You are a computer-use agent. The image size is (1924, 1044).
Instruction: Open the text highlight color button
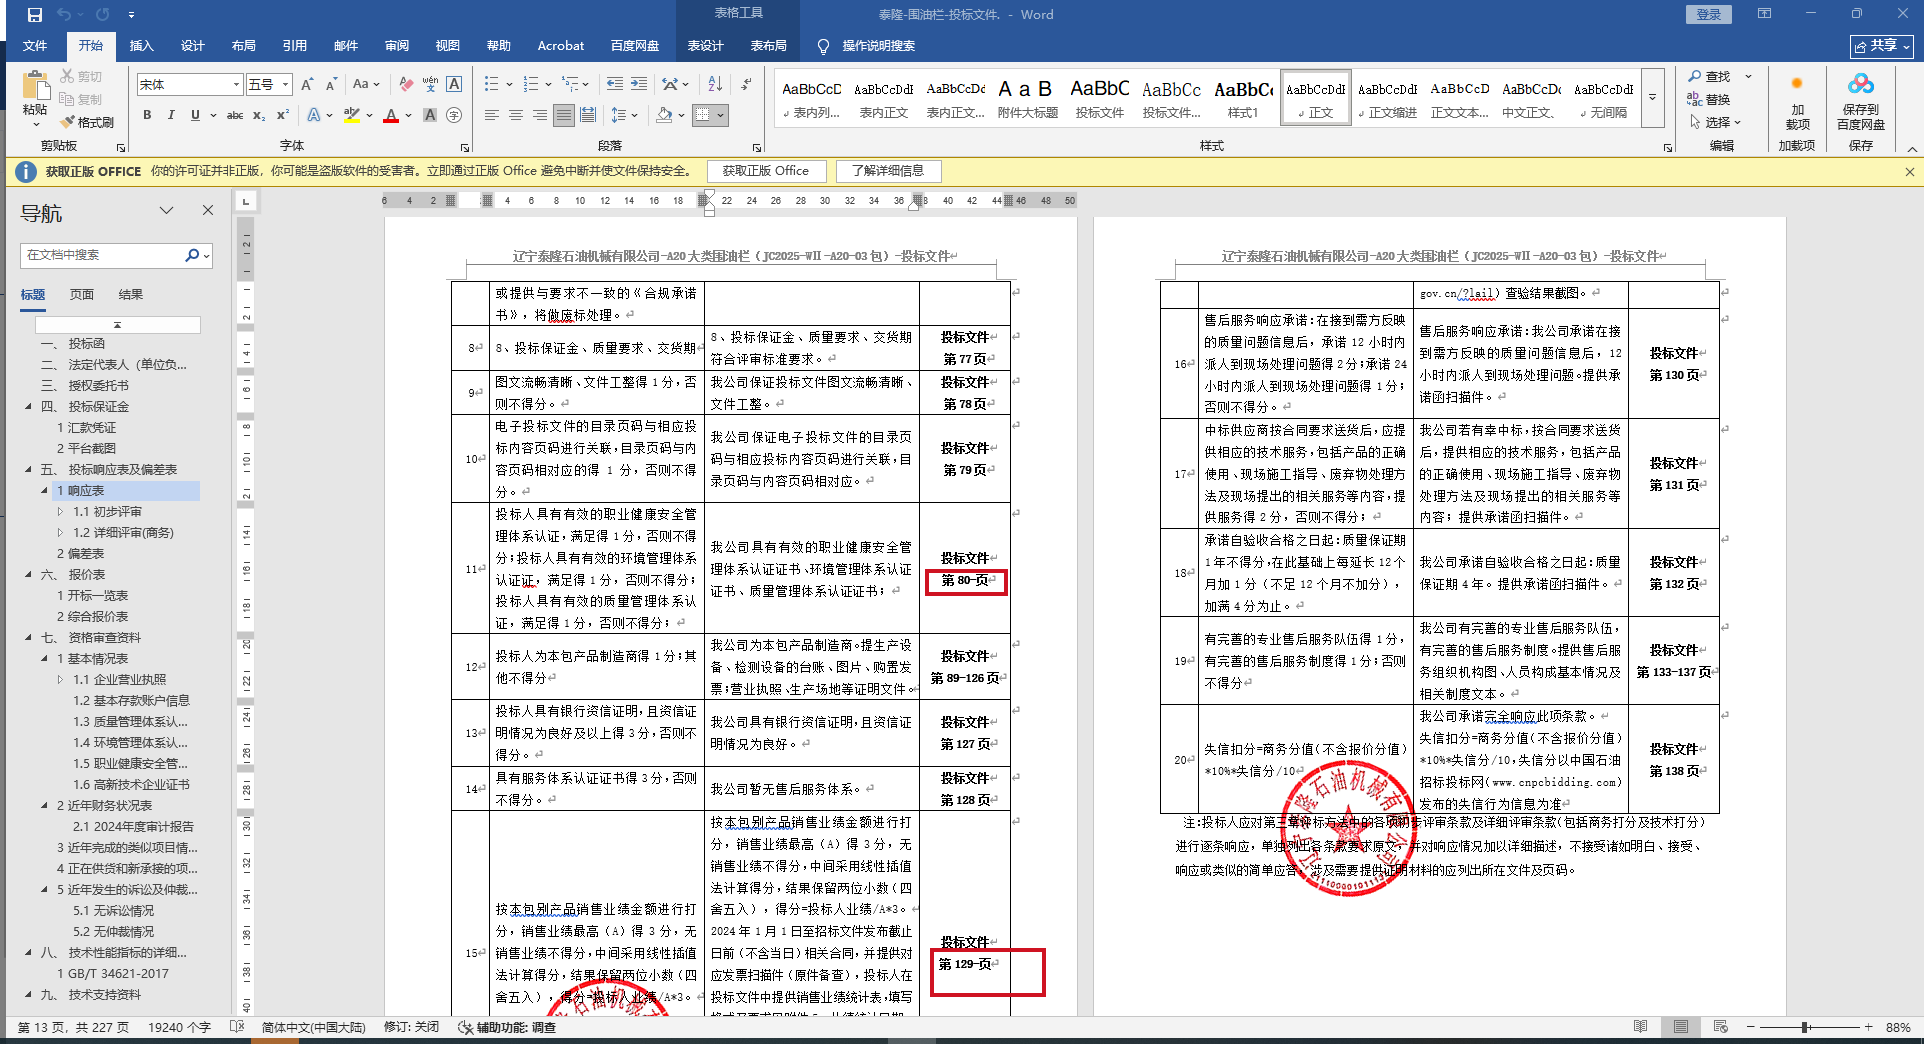tap(351, 115)
